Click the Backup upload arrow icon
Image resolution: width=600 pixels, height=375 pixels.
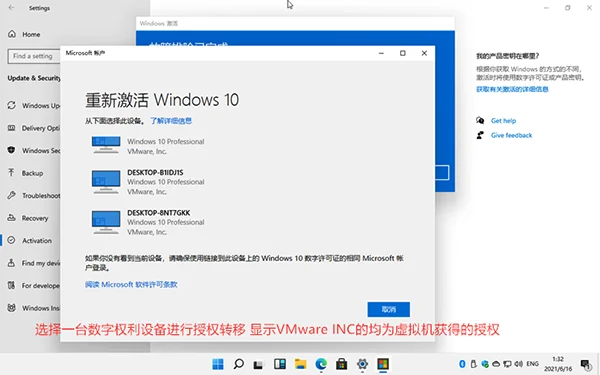(x=11, y=173)
